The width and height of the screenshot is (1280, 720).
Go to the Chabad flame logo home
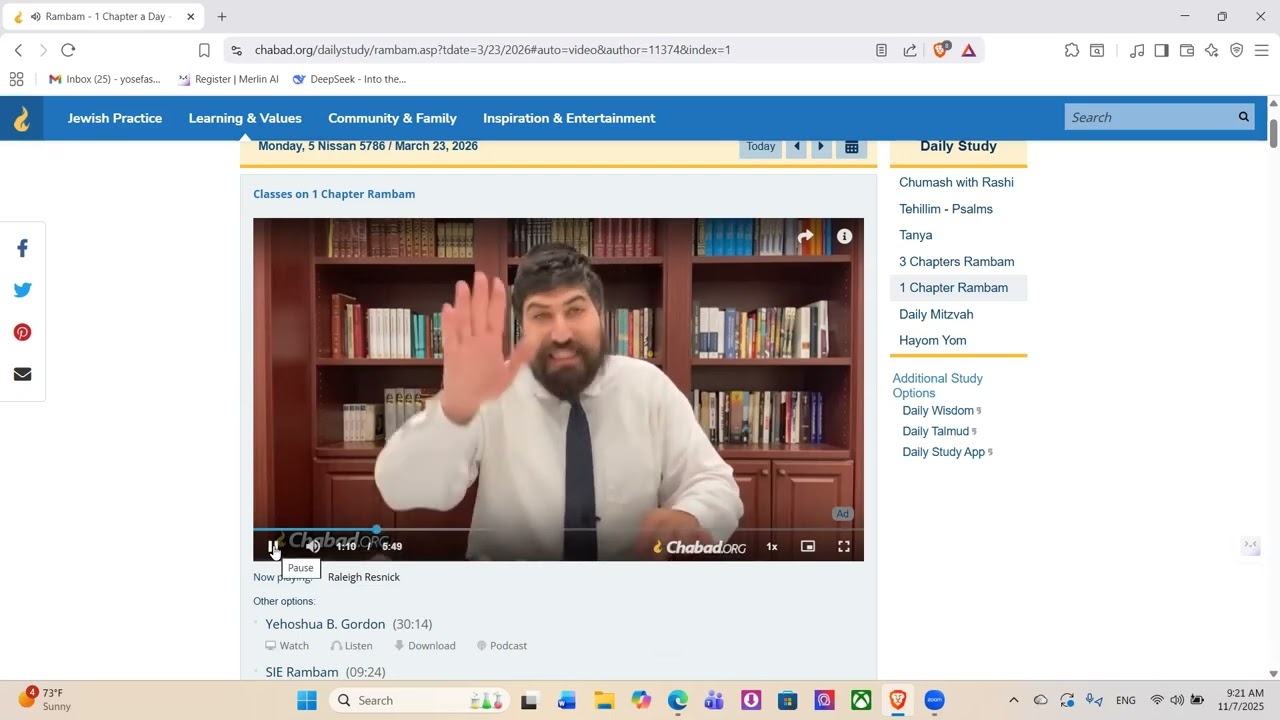[x=21, y=118]
